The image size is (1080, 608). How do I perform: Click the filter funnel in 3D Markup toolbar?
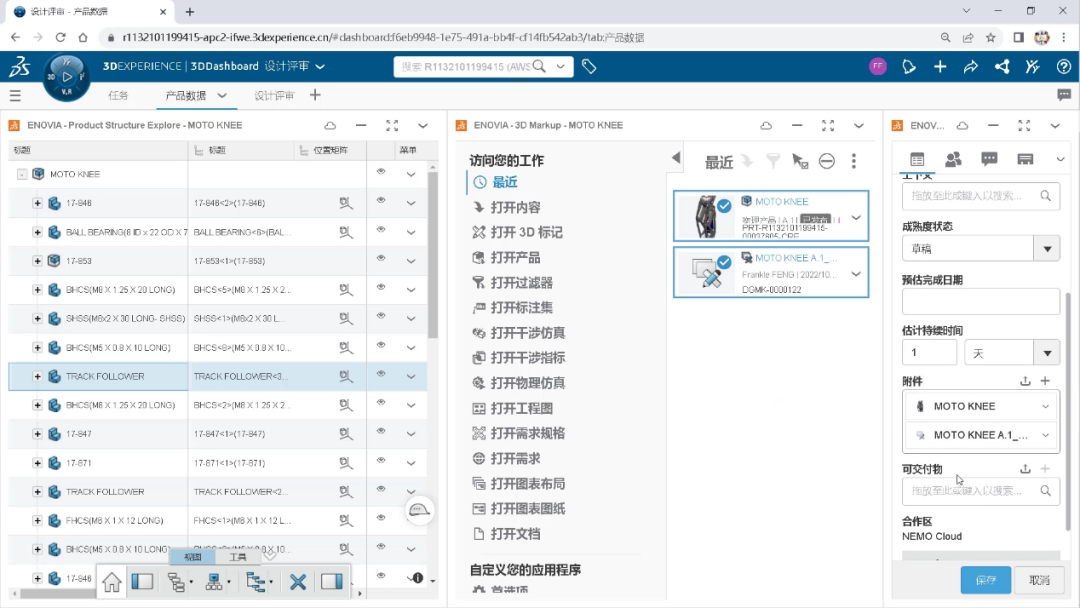click(774, 160)
